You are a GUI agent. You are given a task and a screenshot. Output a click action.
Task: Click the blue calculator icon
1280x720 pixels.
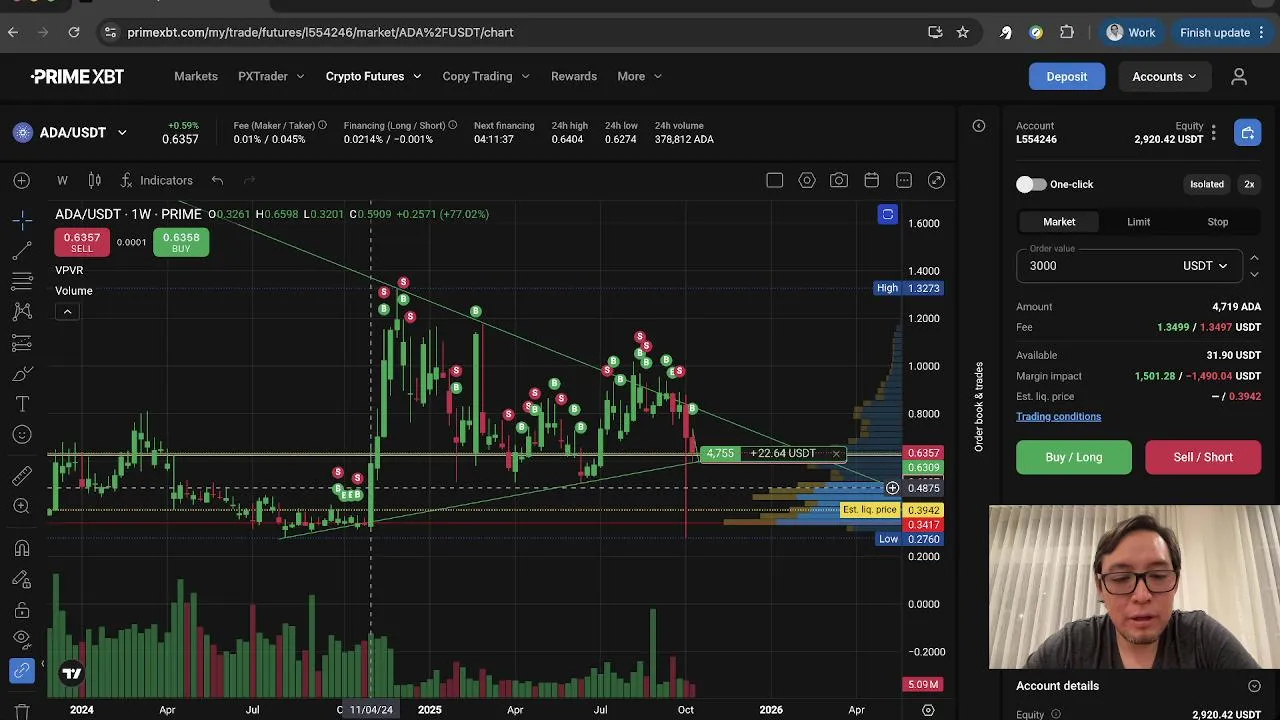[x=1247, y=132]
